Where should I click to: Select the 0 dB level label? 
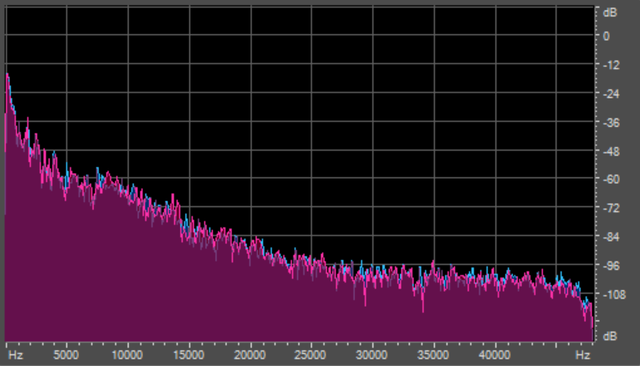606,36
